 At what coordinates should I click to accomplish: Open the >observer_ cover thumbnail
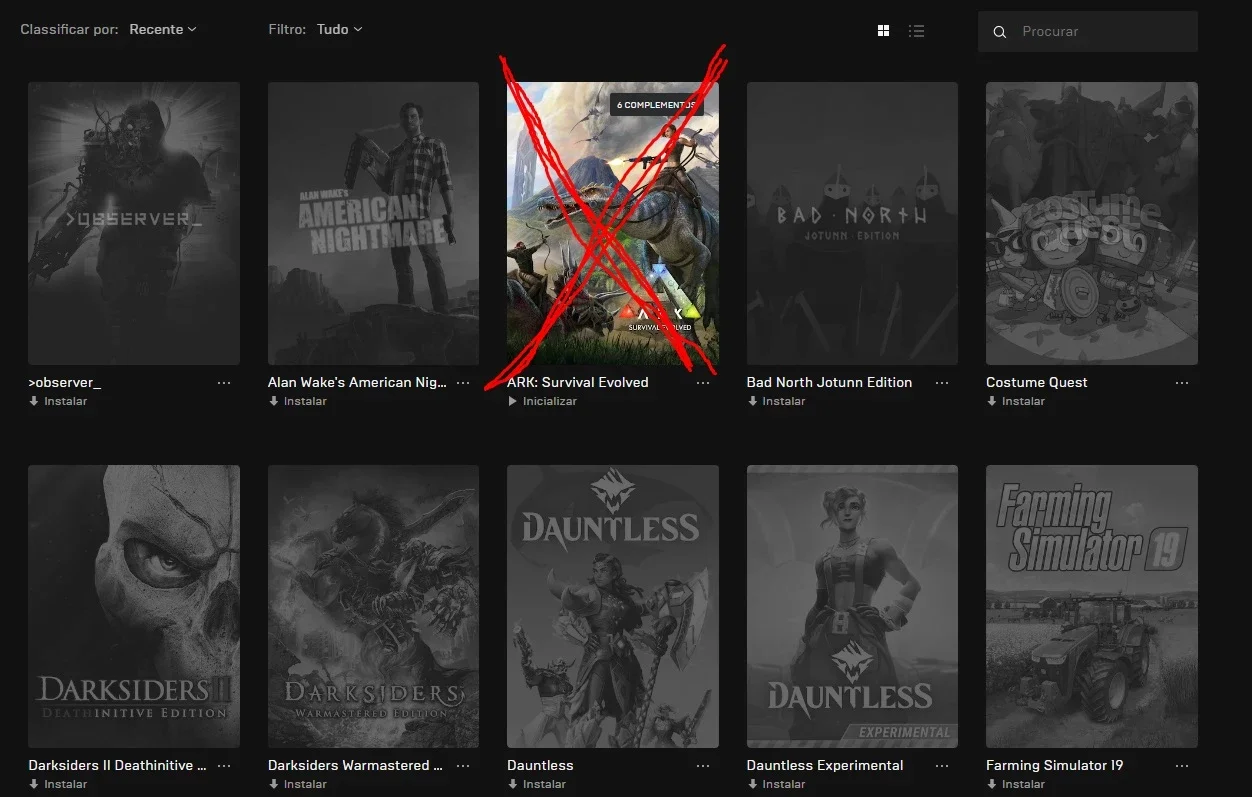pos(134,223)
